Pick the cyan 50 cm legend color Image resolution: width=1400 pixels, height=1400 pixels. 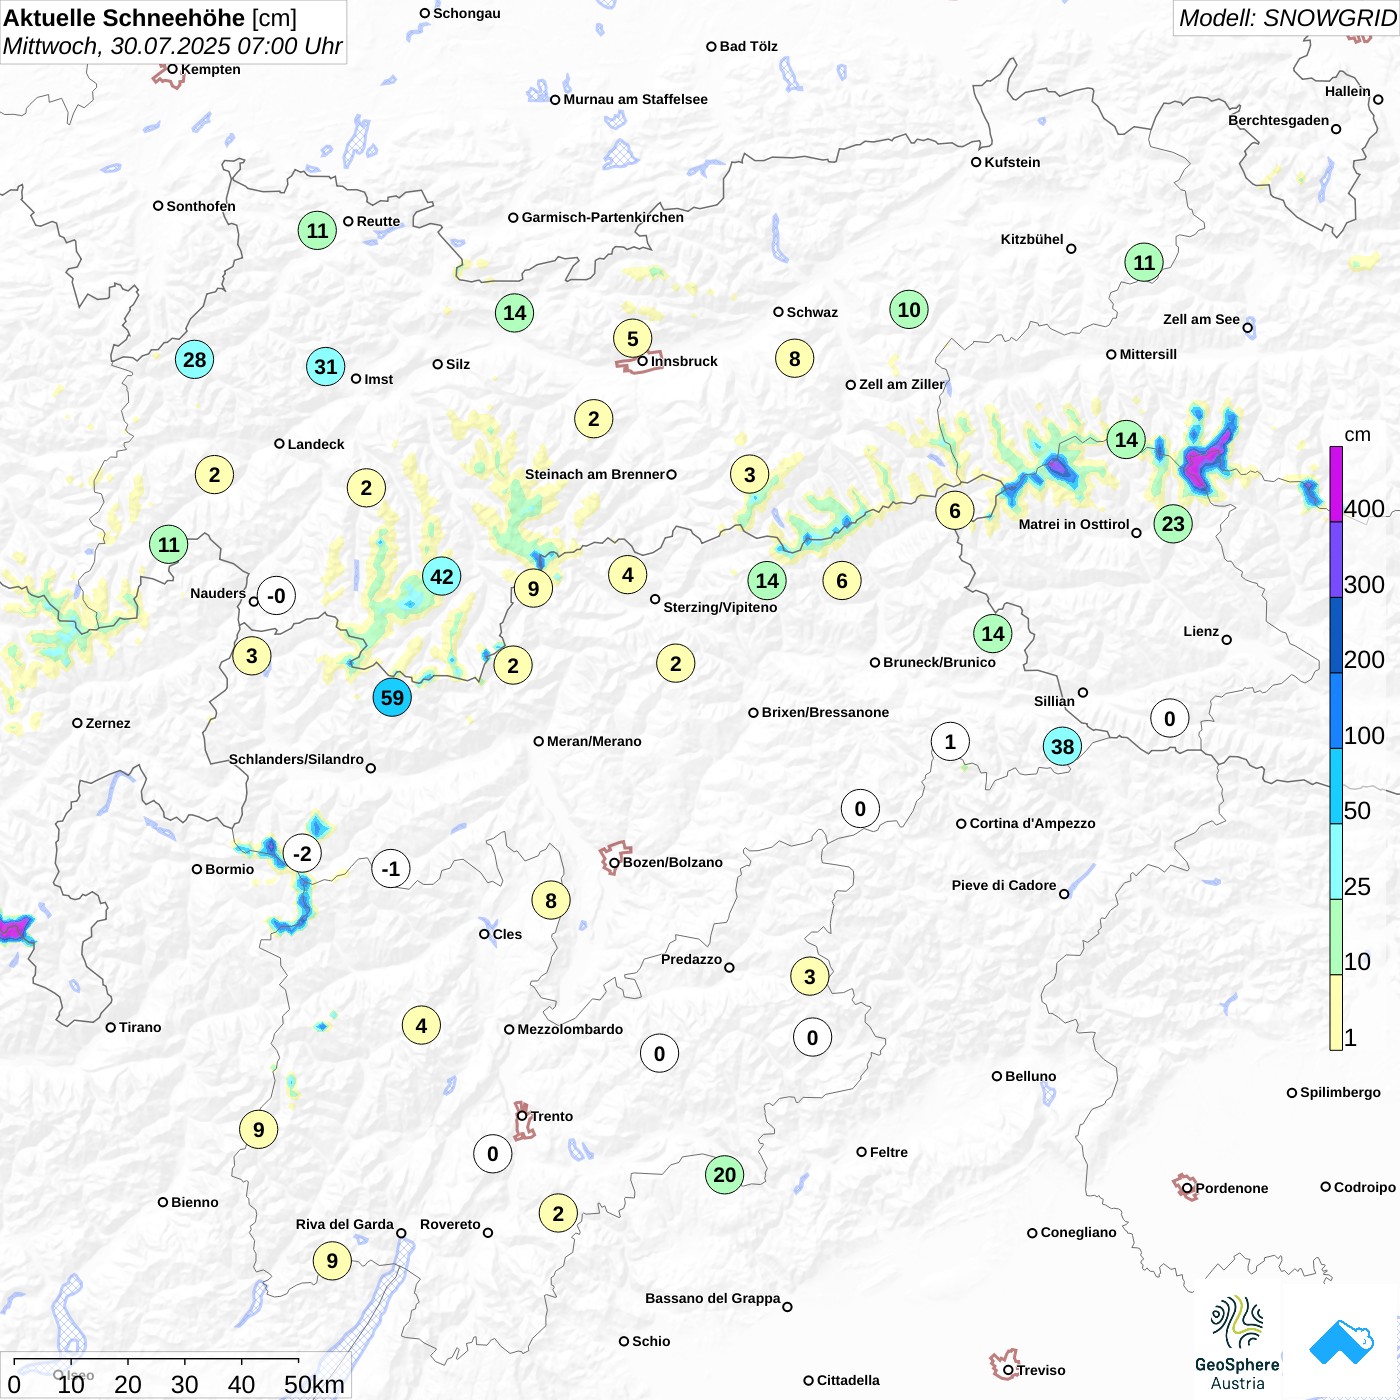[1336, 786]
